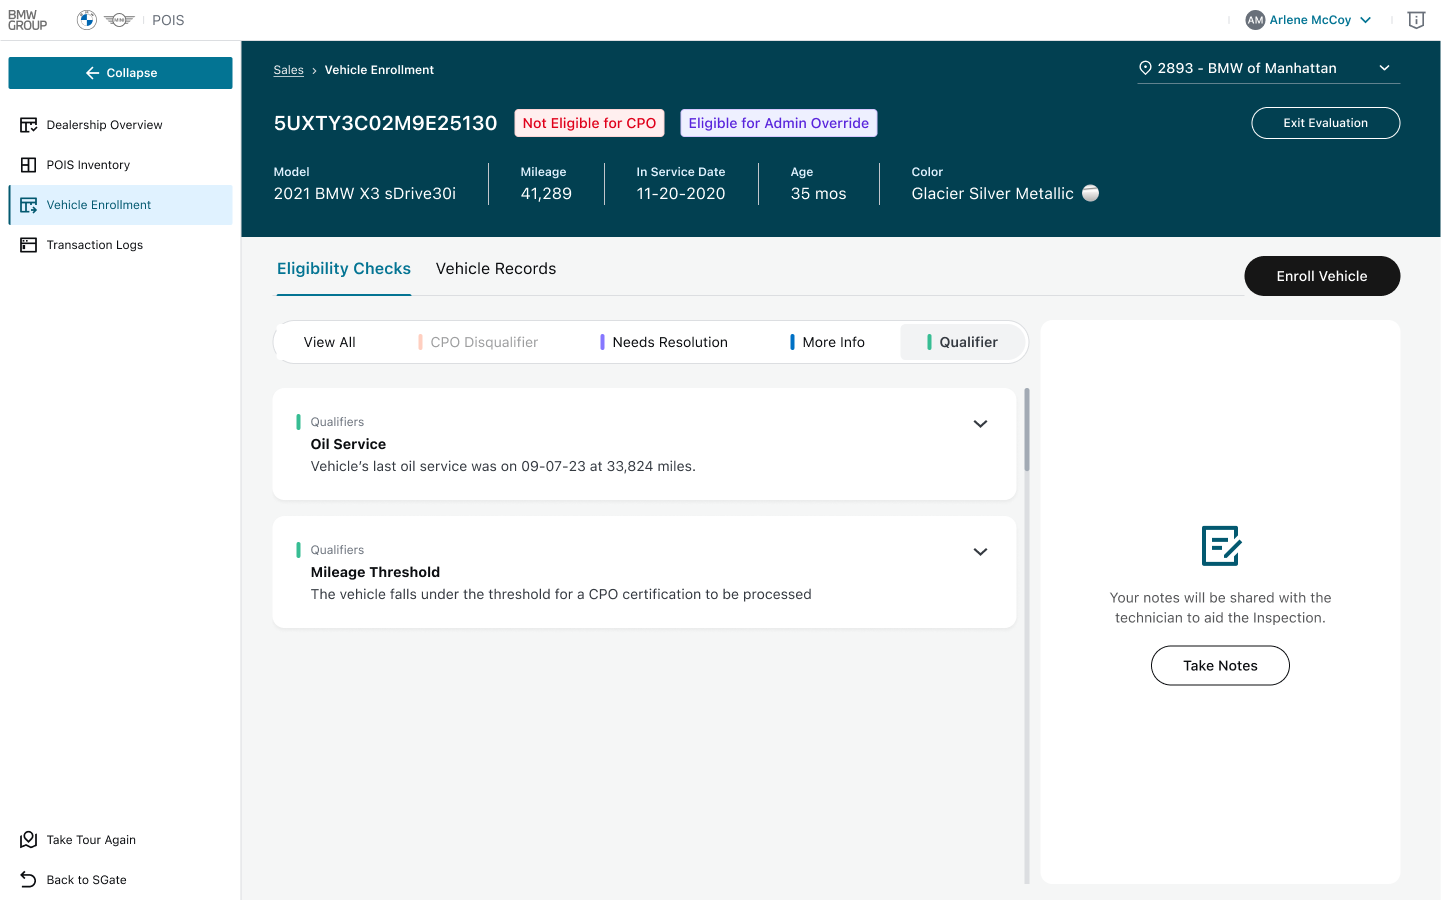Click the Exit Evaluation button
This screenshot has height=900, width=1441.
(1326, 123)
